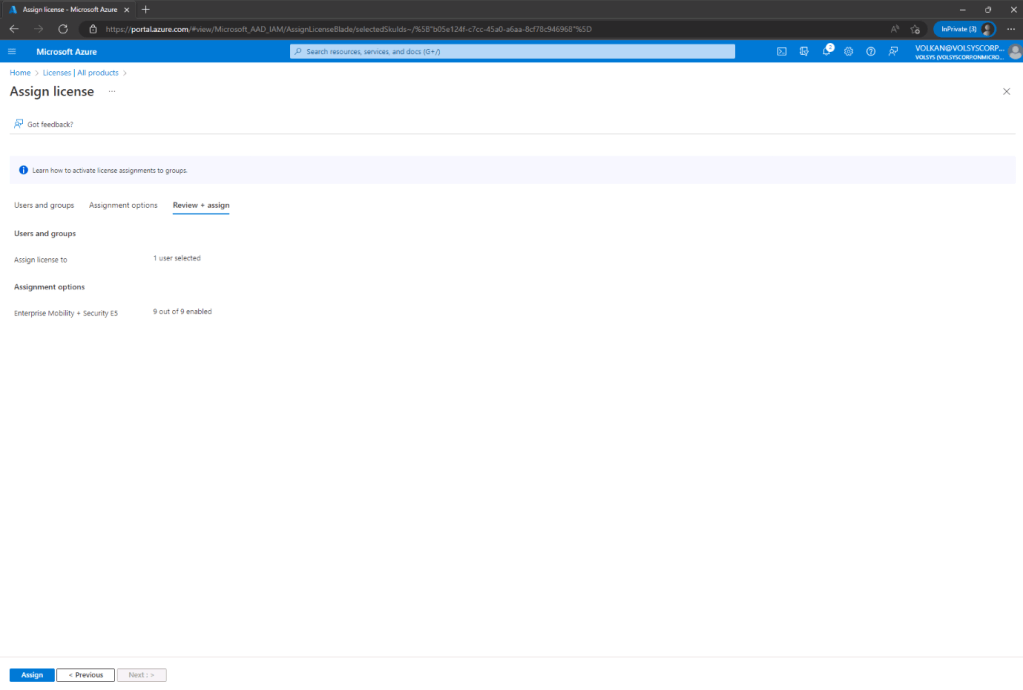Click the blue Assign button
This screenshot has height=690, width=1023.
(x=32, y=675)
